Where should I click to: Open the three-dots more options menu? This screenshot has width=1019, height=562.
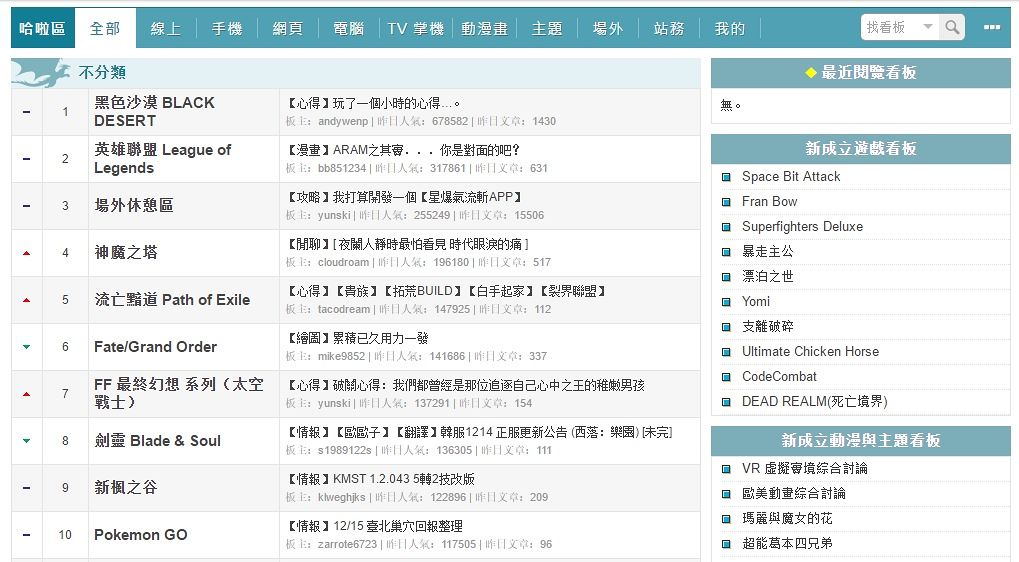[x=991, y=28]
